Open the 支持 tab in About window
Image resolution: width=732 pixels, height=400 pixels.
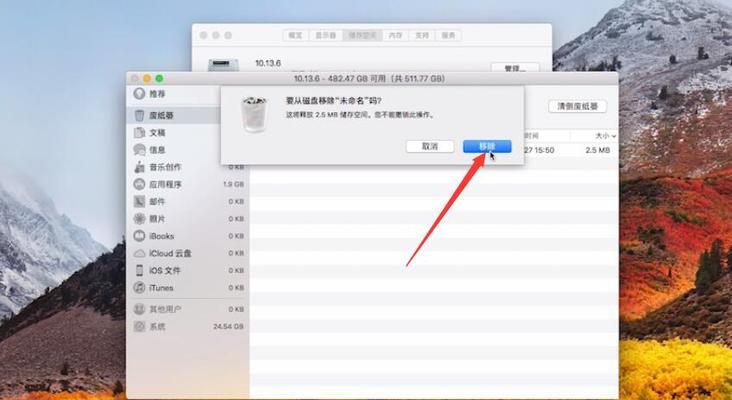pyautogui.click(x=422, y=35)
